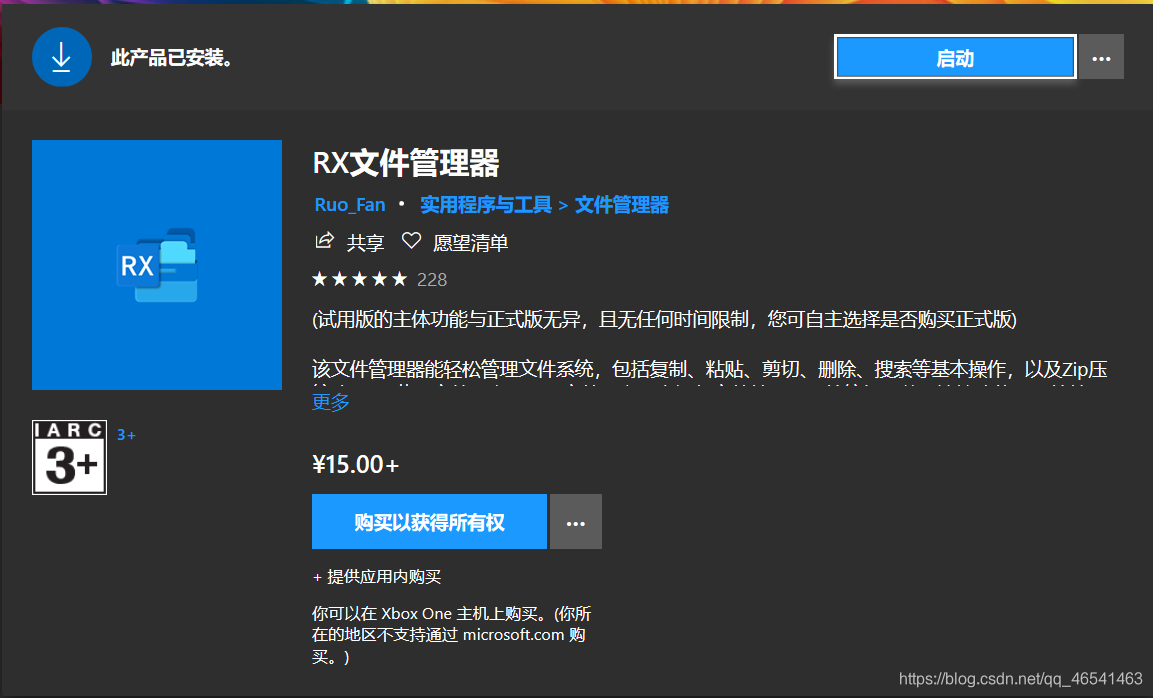Viewport: 1153px width, 698px height.
Task: Click the 3+ age rating link
Action: point(126,434)
